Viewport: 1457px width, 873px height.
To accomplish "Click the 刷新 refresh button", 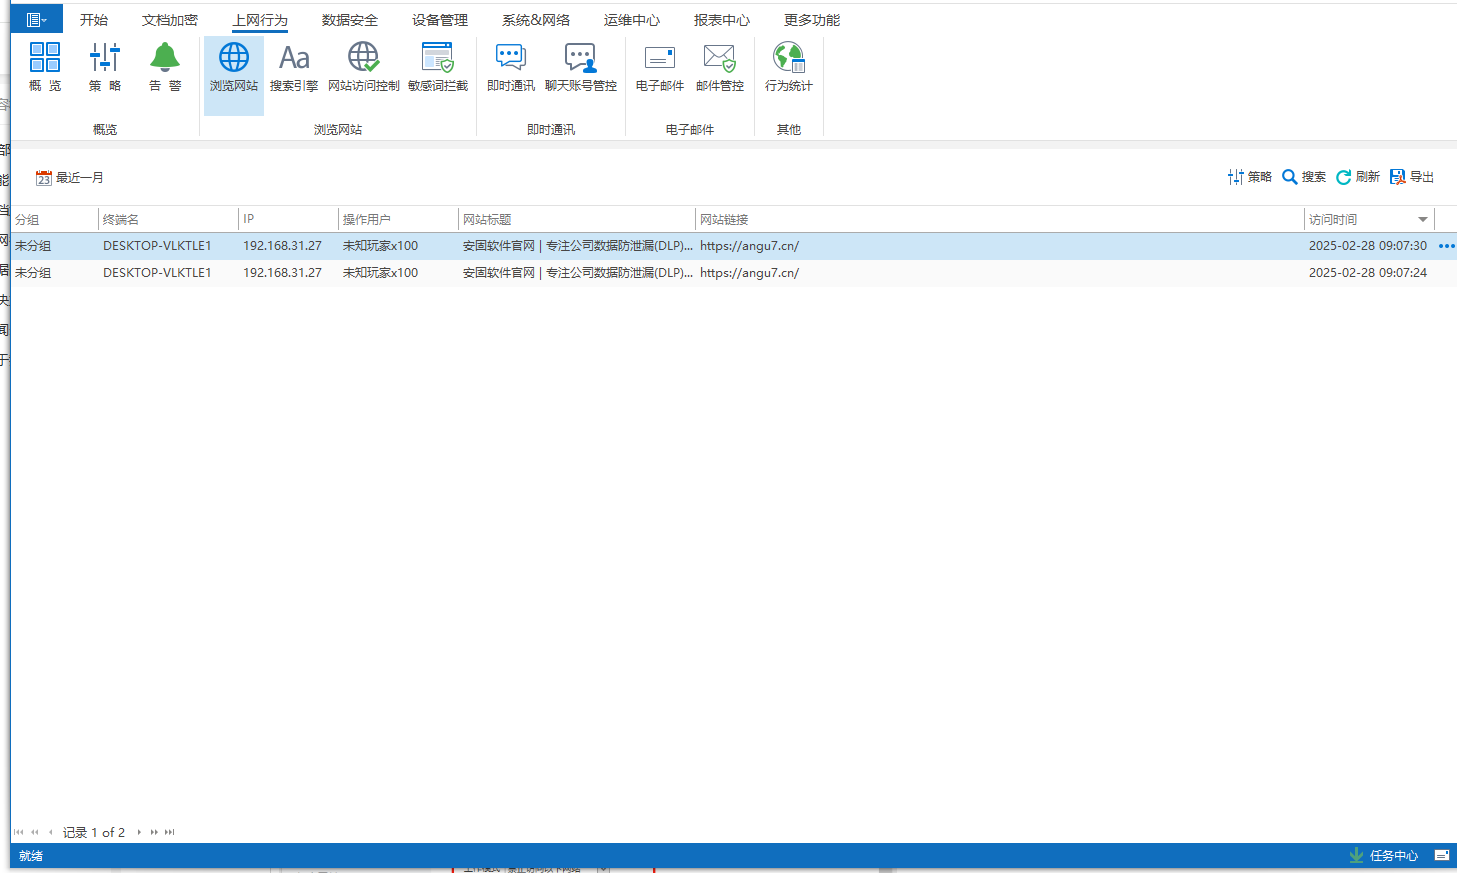I will click(1358, 177).
